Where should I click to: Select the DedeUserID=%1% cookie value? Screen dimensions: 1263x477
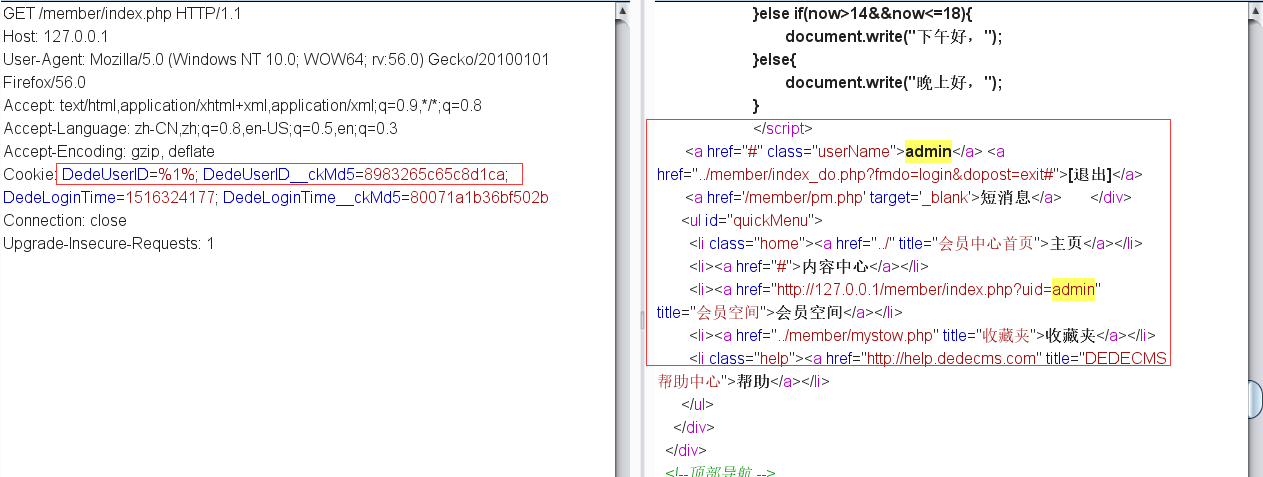pyautogui.click(x=129, y=175)
